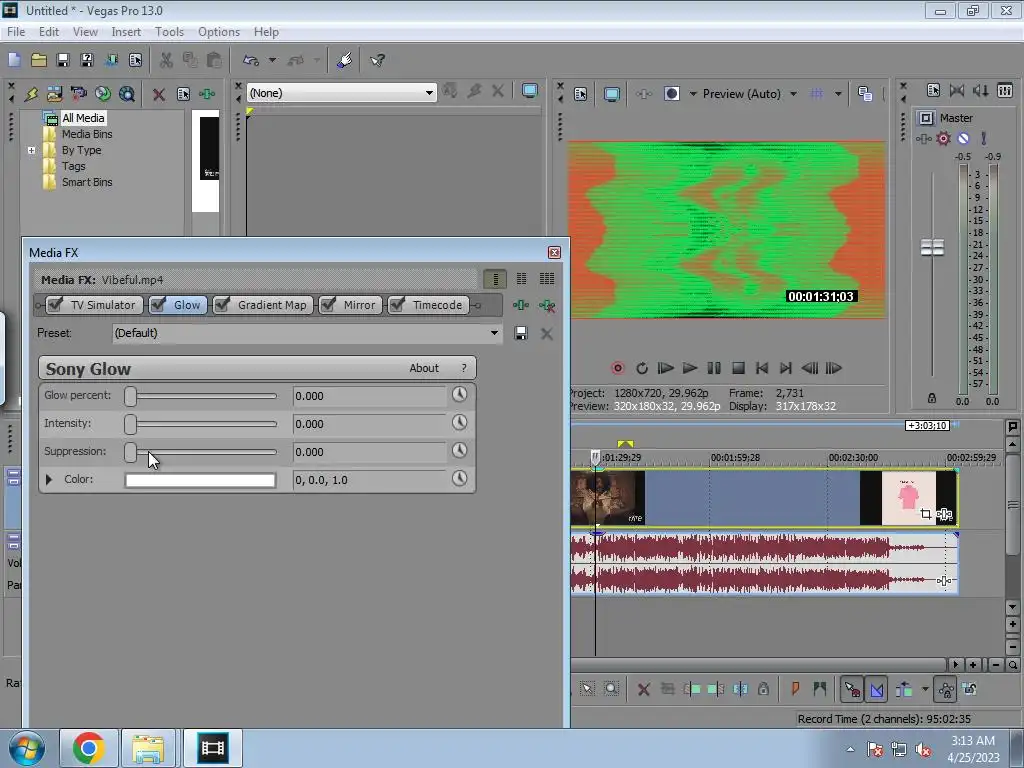This screenshot has width=1024, height=768.
Task: Open the Insert menu
Action: (126, 31)
